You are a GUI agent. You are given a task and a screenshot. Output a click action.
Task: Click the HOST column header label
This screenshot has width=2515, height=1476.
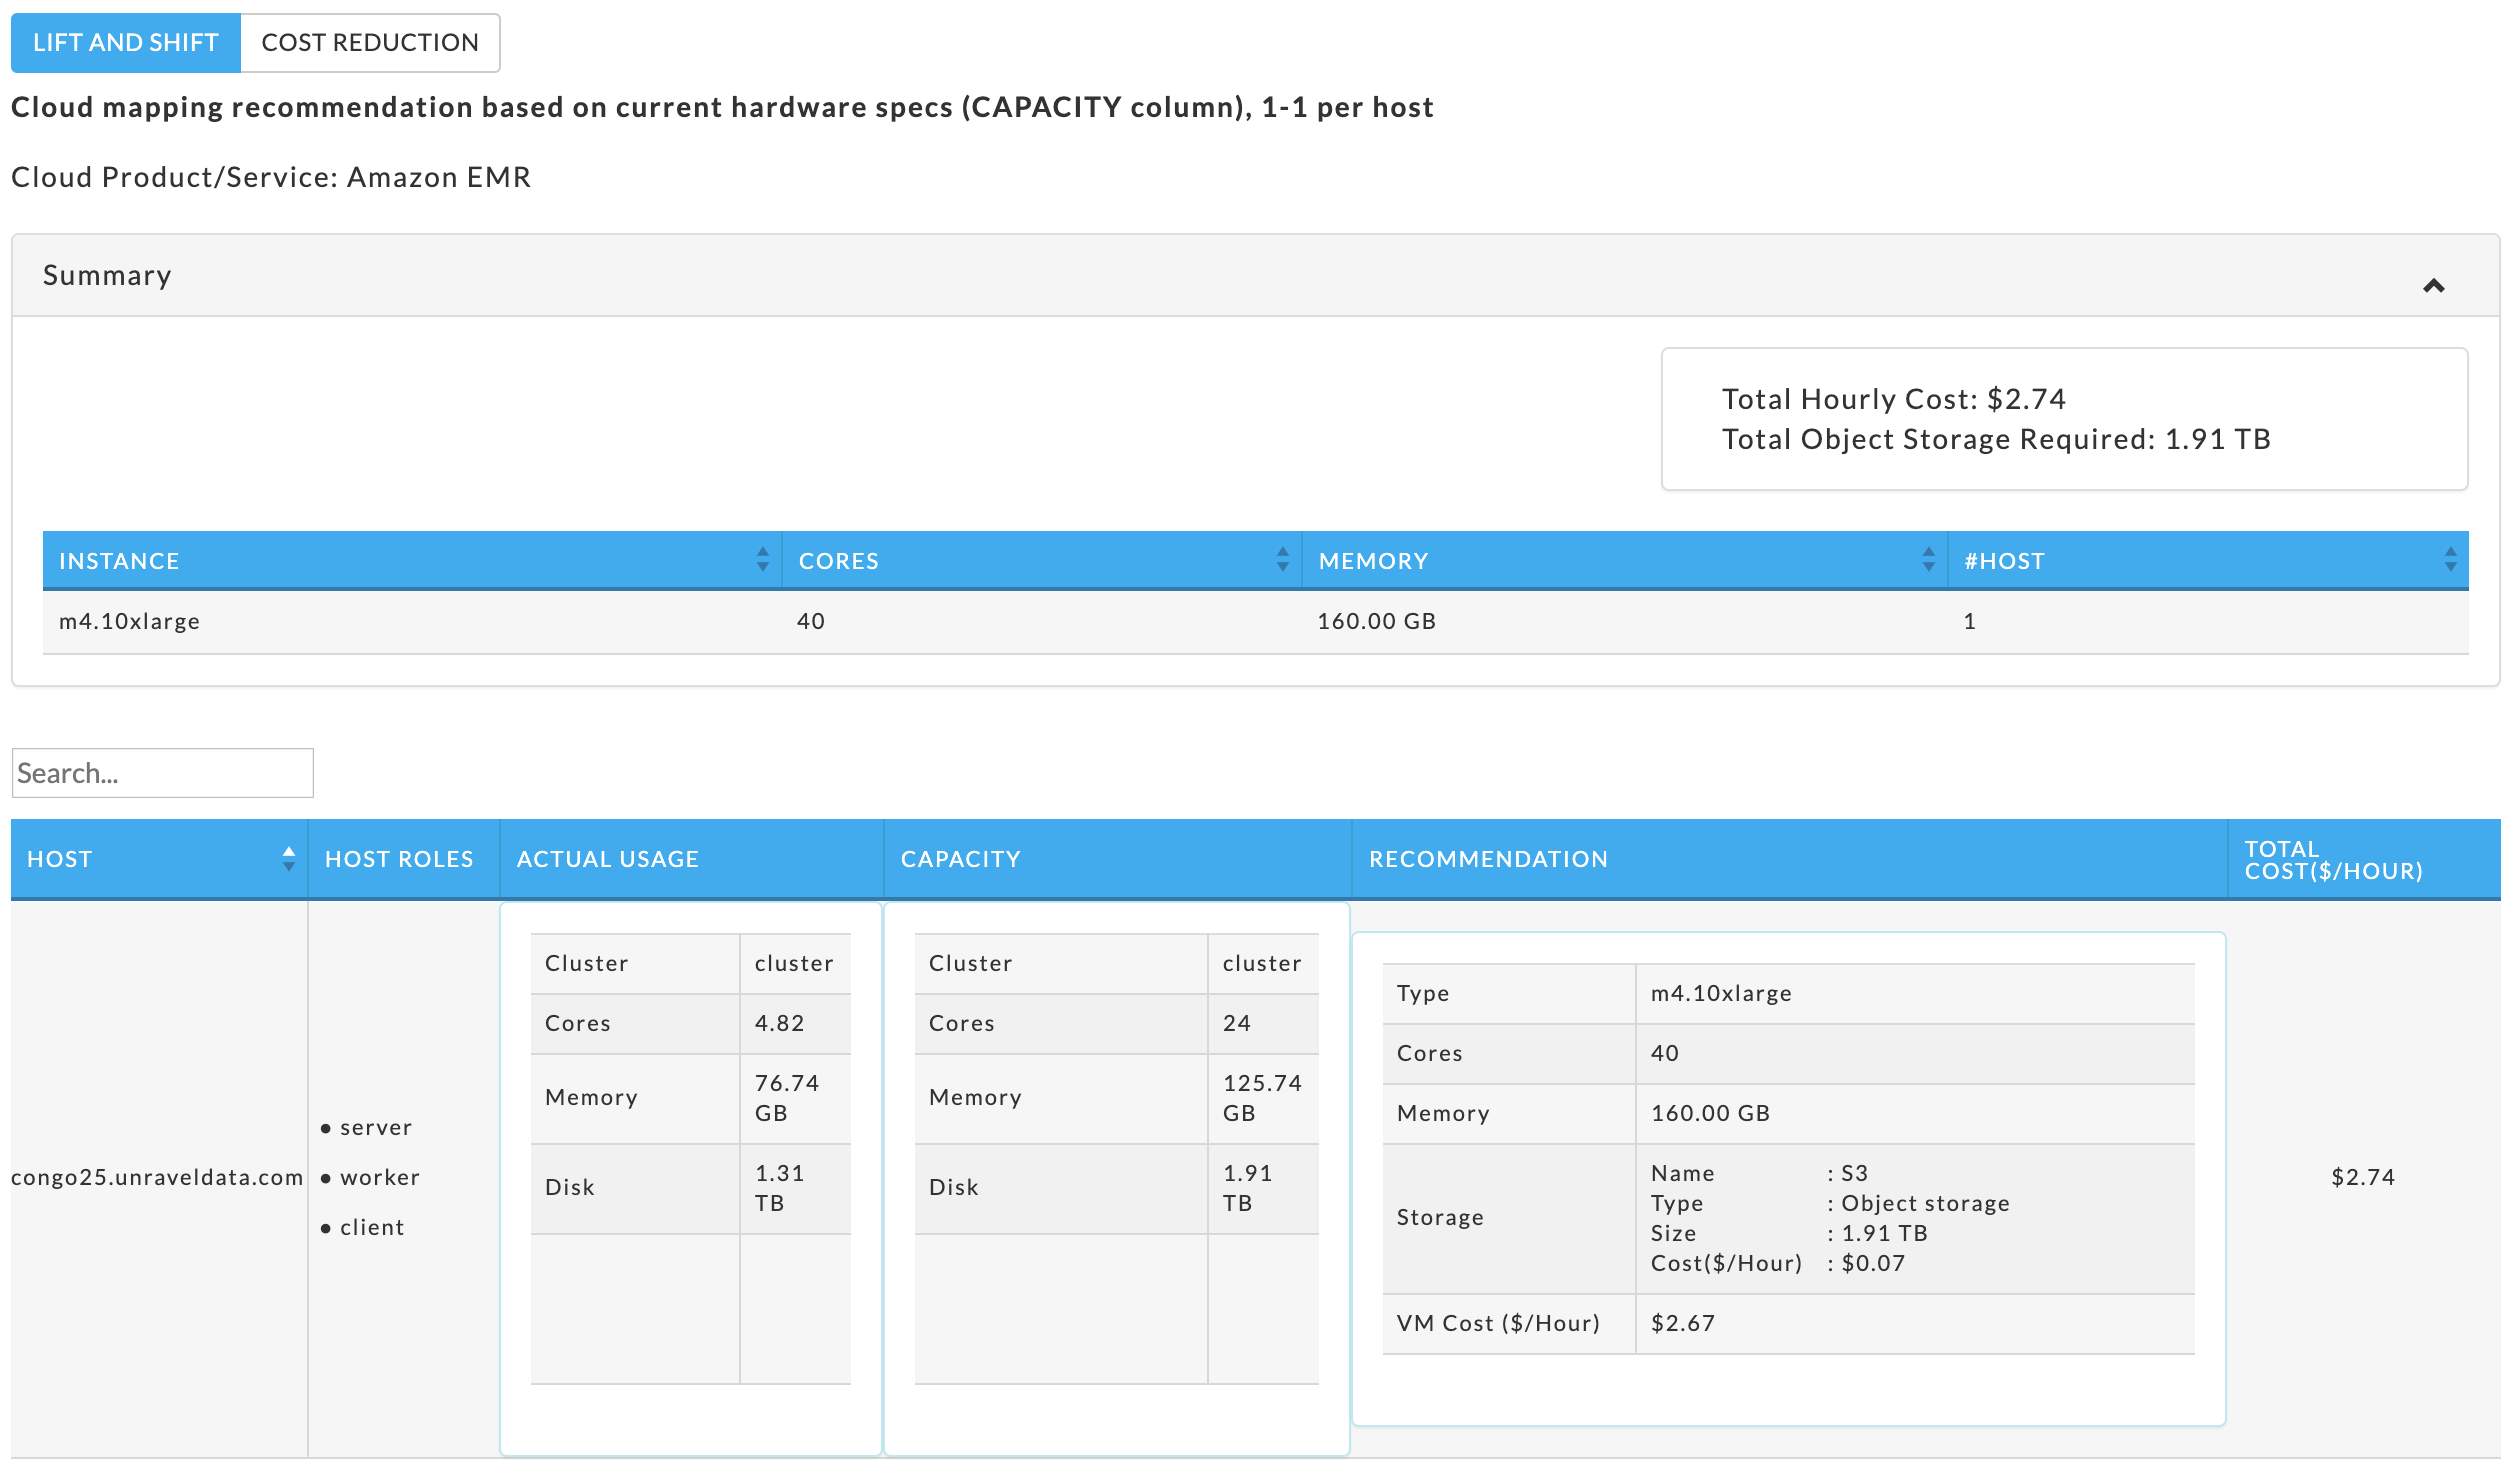click(60, 859)
